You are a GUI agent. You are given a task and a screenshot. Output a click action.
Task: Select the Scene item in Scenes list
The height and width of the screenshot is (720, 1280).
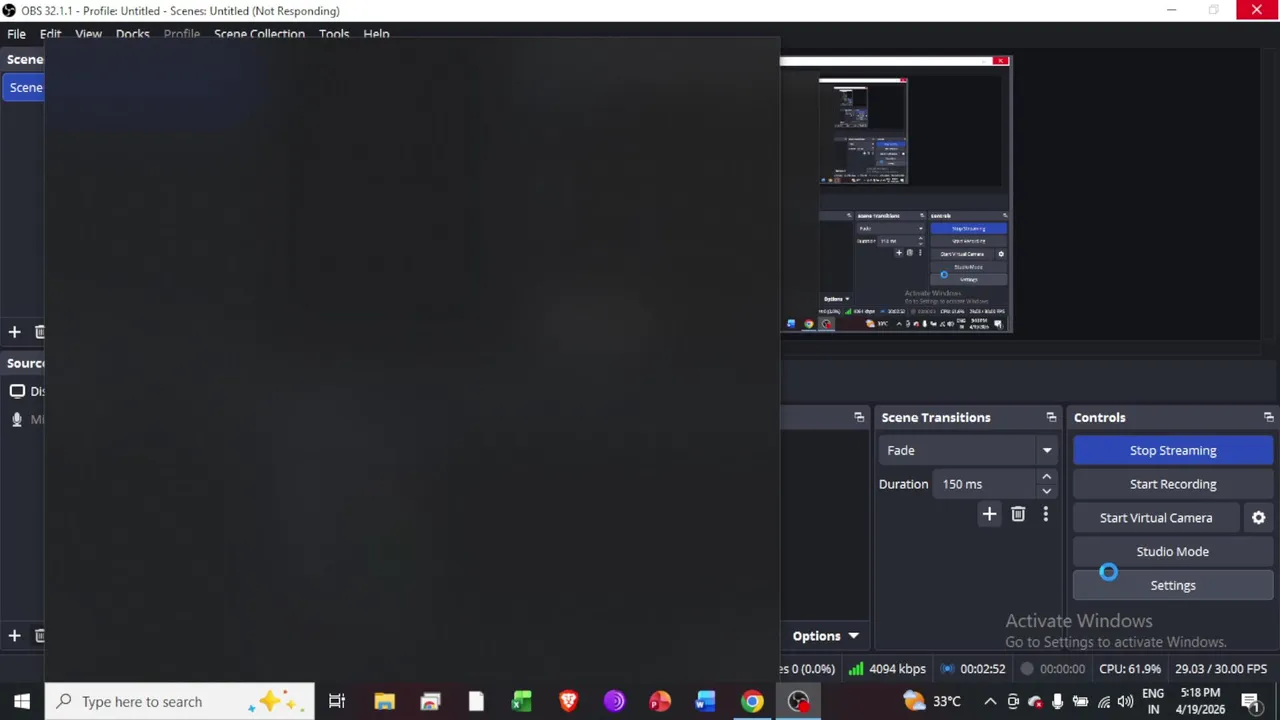25,87
